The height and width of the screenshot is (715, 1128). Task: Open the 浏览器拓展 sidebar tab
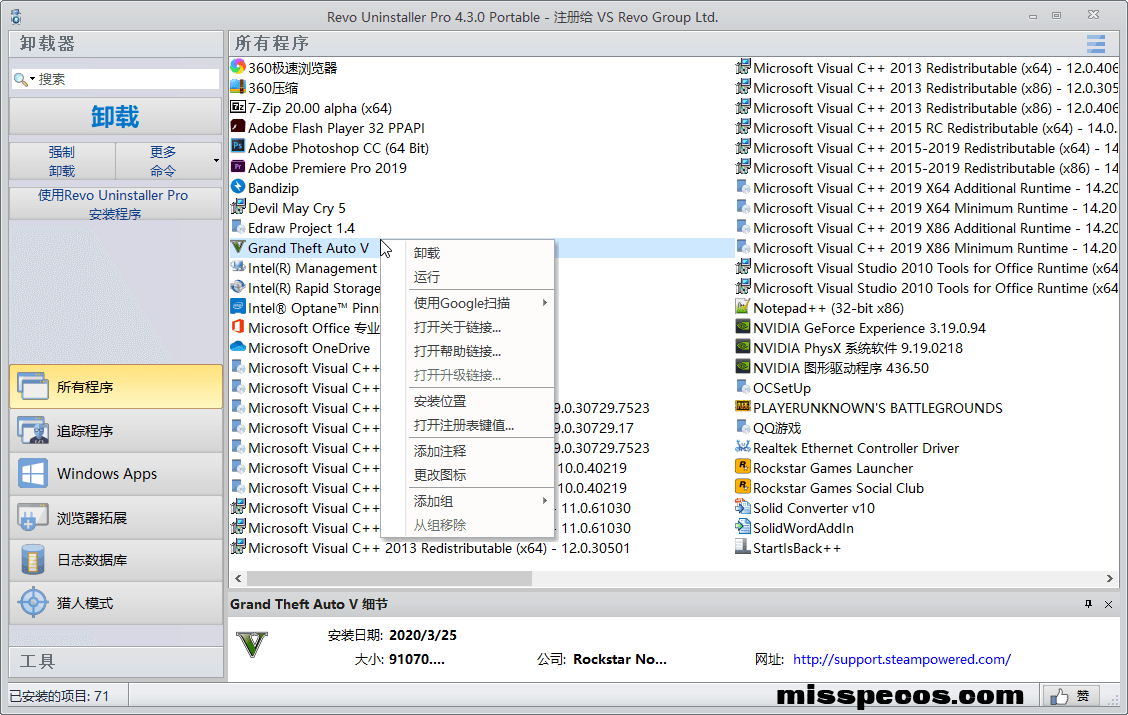coord(116,517)
